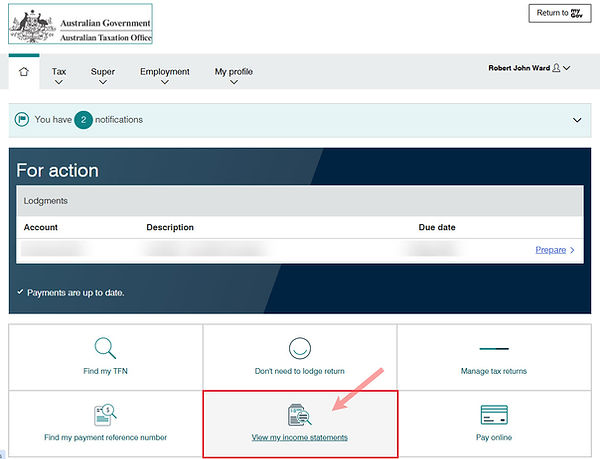The height and width of the screenshot is (459, 600).
Task: Click the 2 notifications count badge
Action: point(83,120)
